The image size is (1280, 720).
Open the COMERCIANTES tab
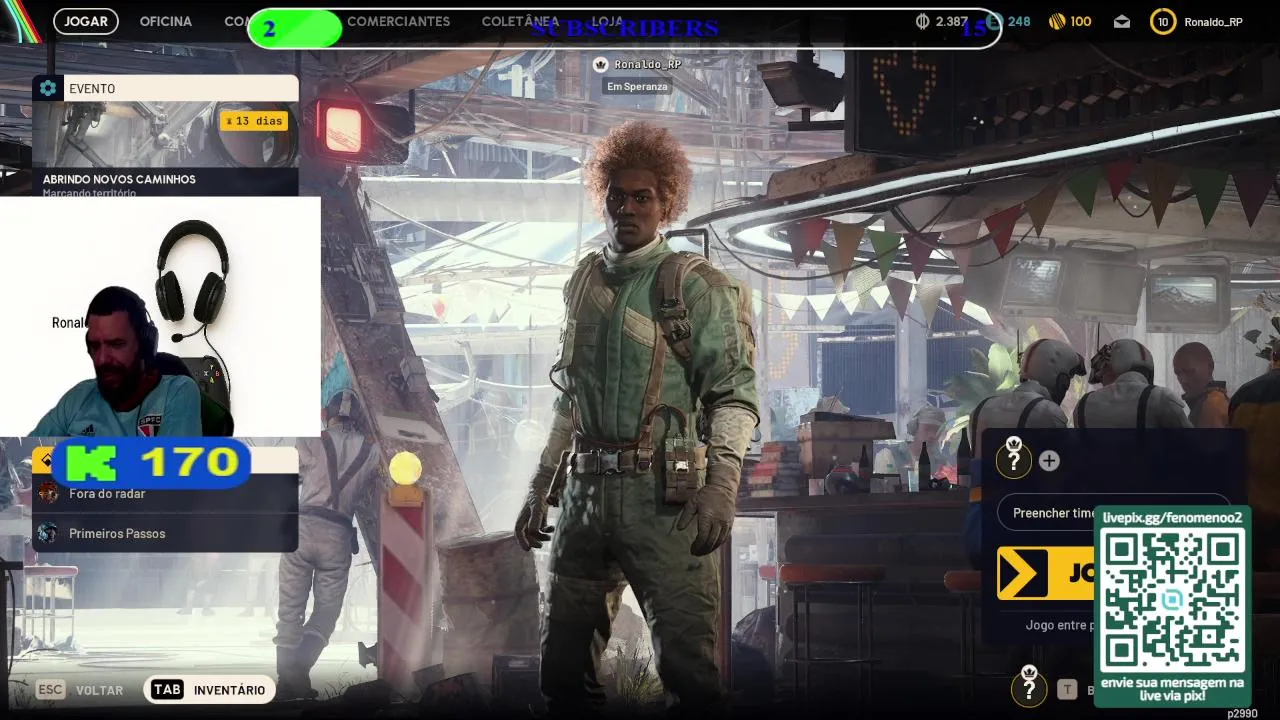click(398, 21)
